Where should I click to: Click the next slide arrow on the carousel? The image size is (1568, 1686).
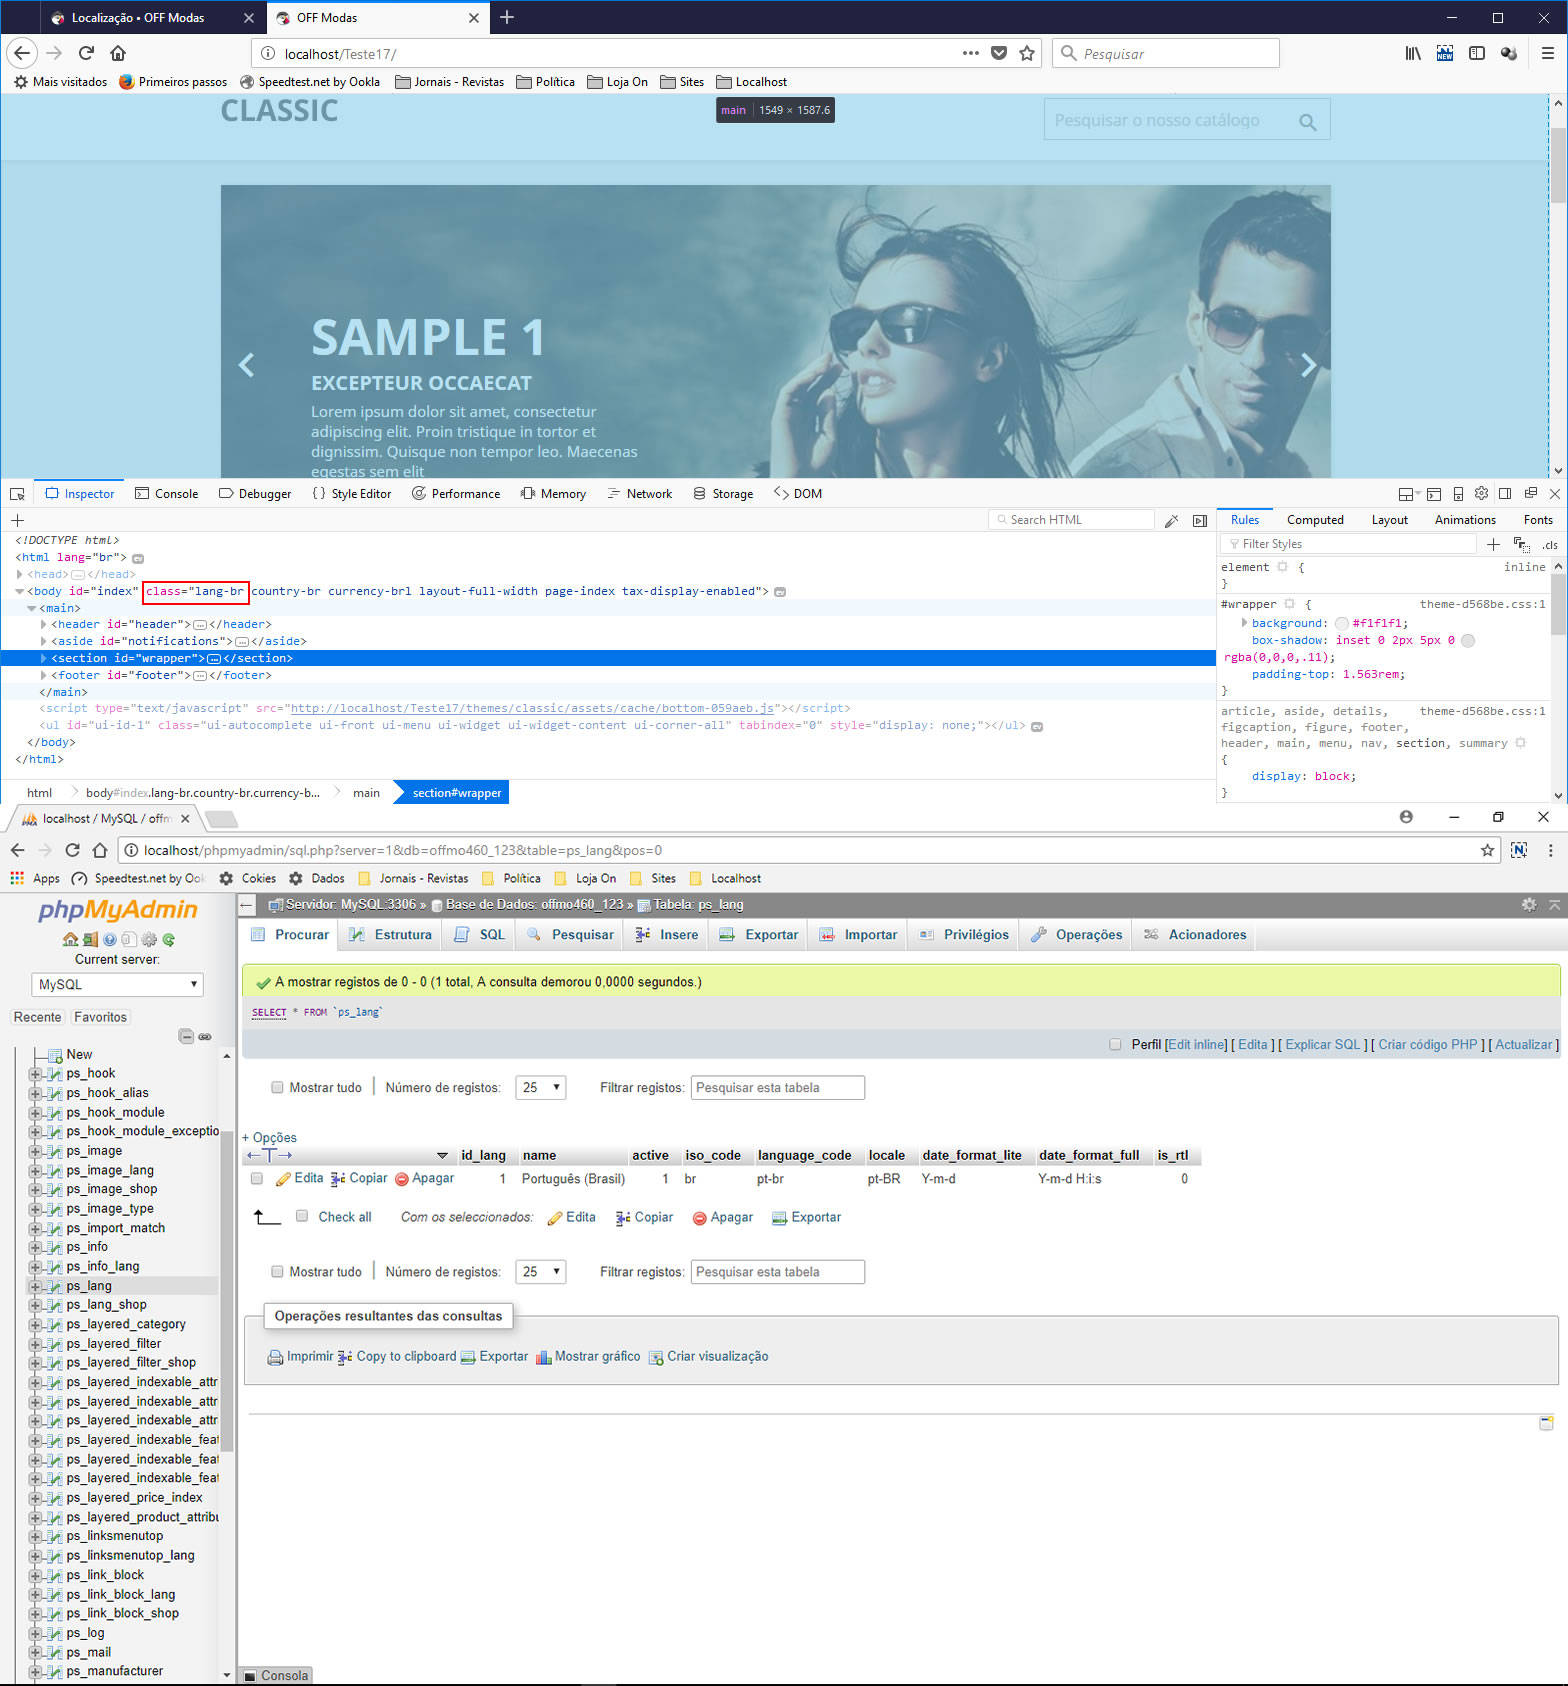click(x=1308, y=365)
